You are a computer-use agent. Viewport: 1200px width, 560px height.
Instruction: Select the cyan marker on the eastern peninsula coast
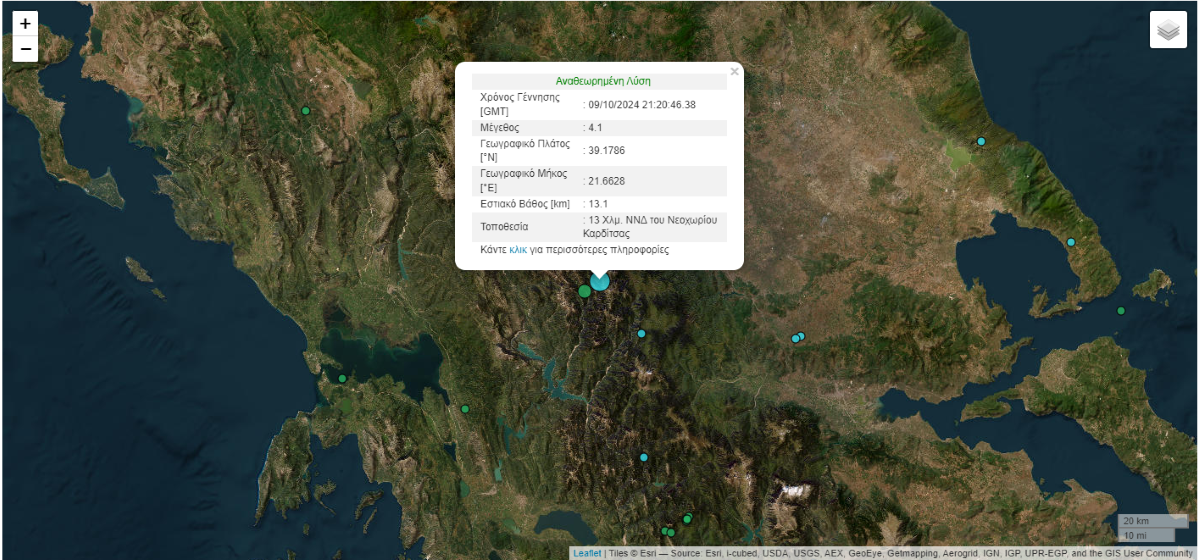point(1071,242)
